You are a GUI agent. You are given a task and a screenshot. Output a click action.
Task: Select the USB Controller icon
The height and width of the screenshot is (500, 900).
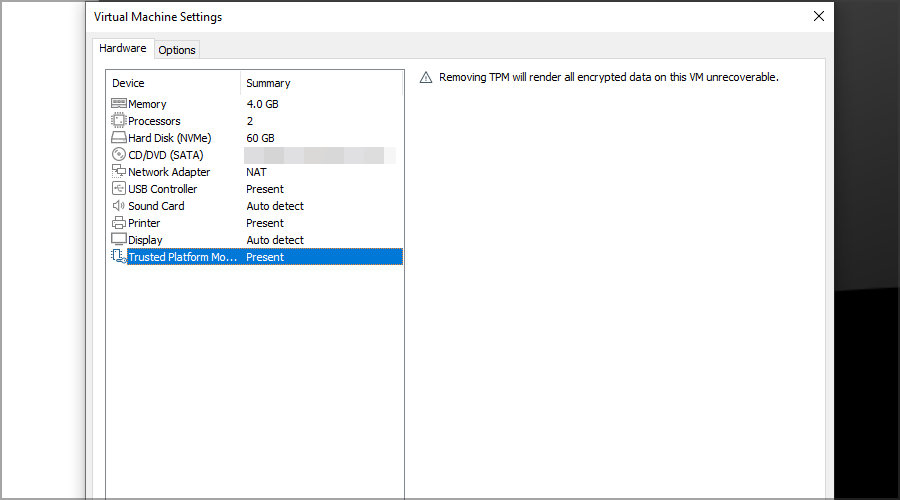click(118, 189)
